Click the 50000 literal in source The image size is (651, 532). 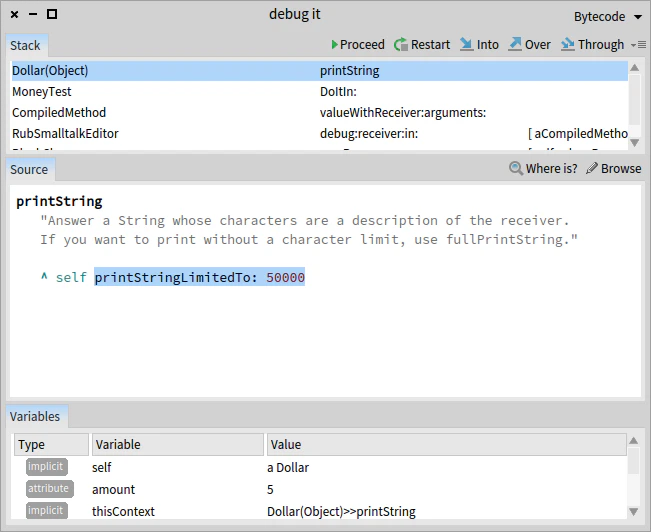[x=286, y=277]
